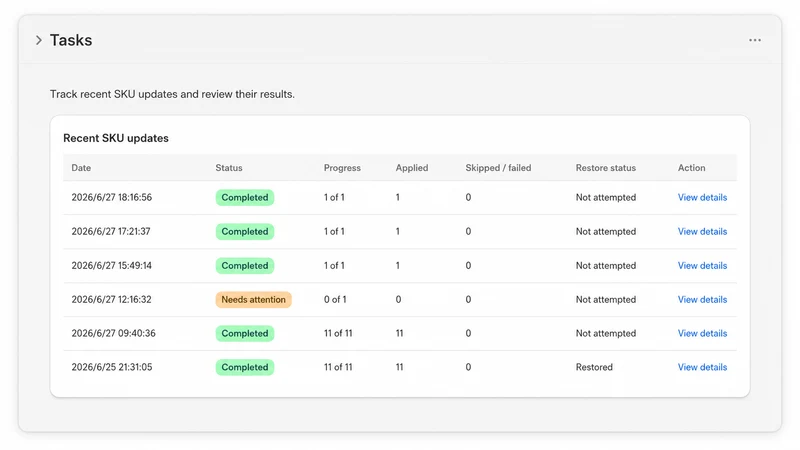The height and width of the screenshot is (450, 800).
Task: Click Completed badge in 15:49:14 row
Action: (x=244, y=266)
